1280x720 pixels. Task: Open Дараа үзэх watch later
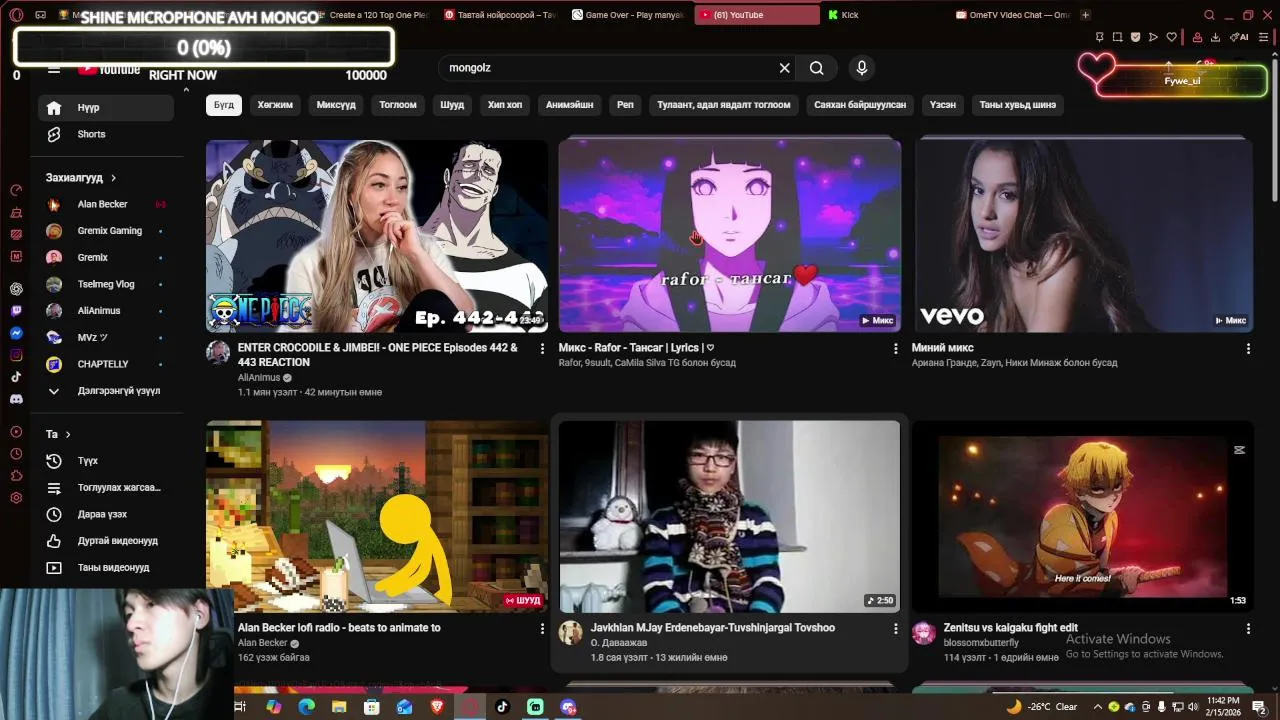[x=106, y=514]
